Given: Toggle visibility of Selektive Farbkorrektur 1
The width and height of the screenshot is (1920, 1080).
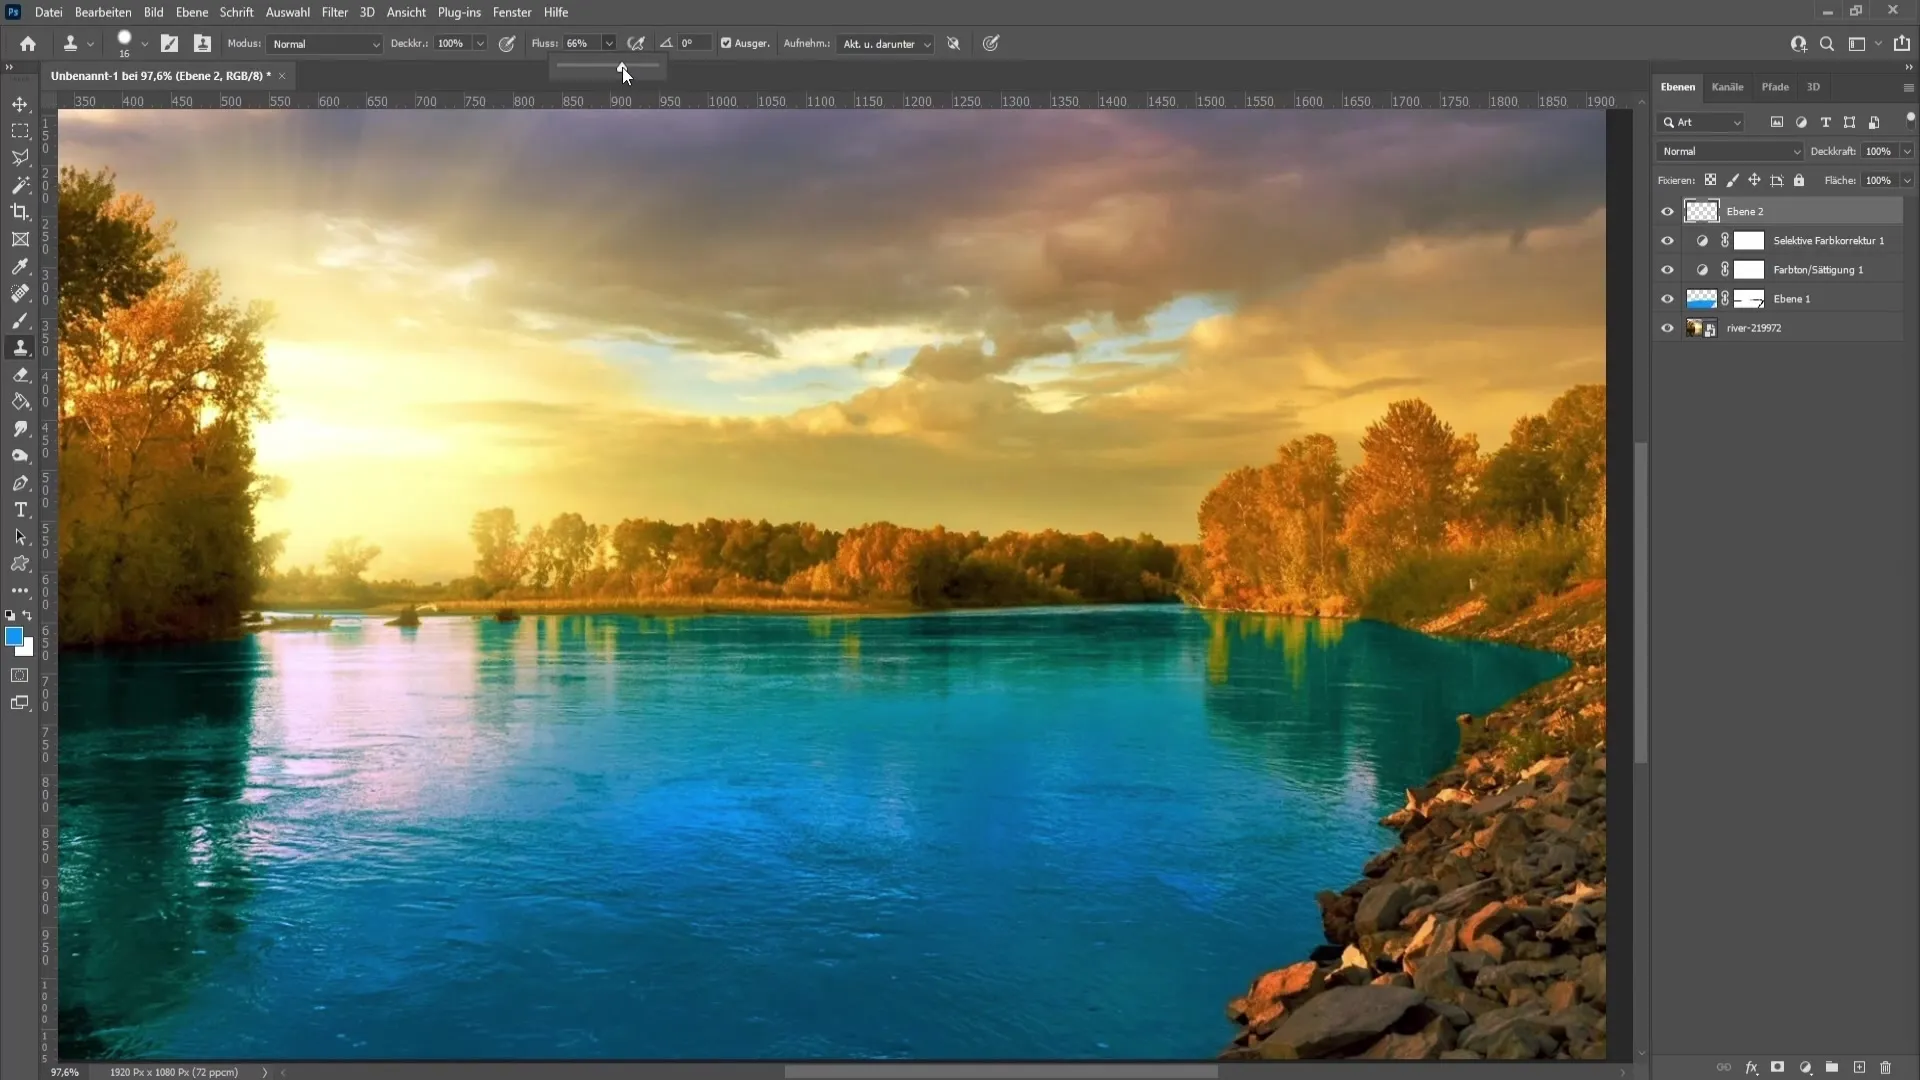Looking at the screenshot, I should 1667,240.
